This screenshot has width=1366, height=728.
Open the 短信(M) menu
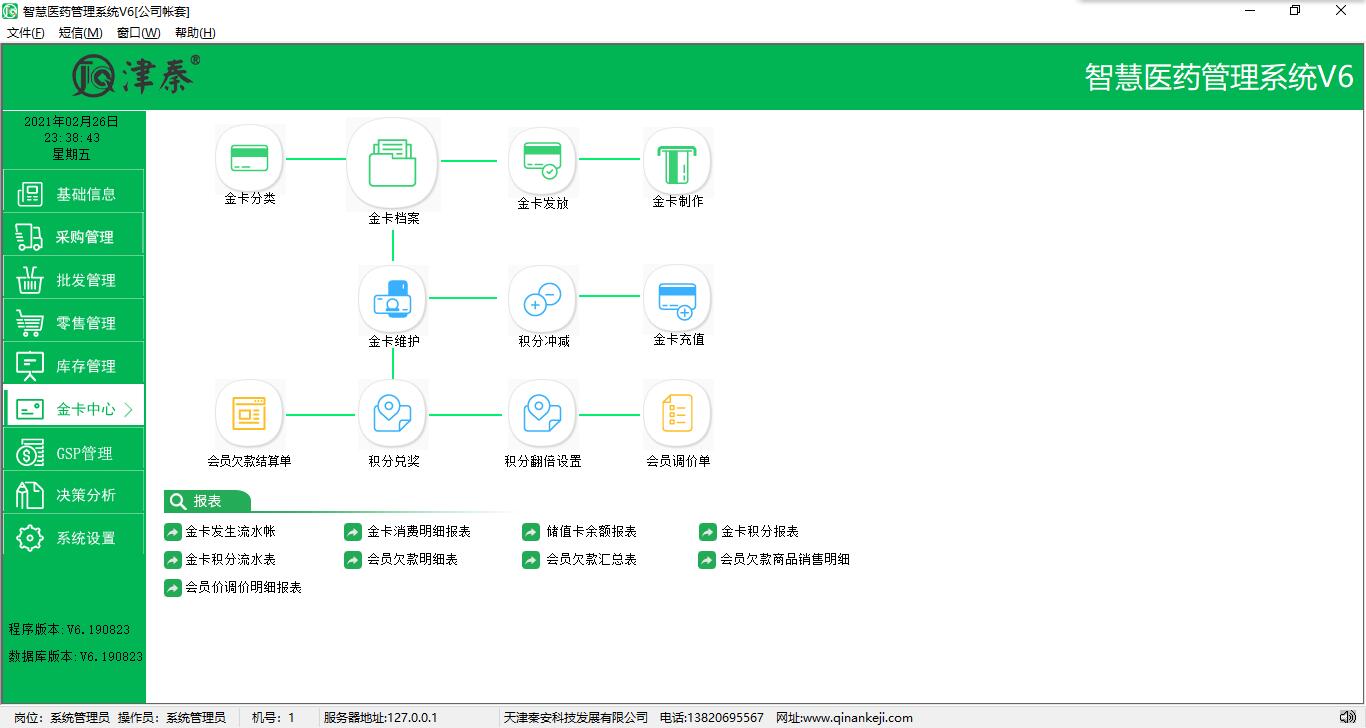click(x=80, y=33)
